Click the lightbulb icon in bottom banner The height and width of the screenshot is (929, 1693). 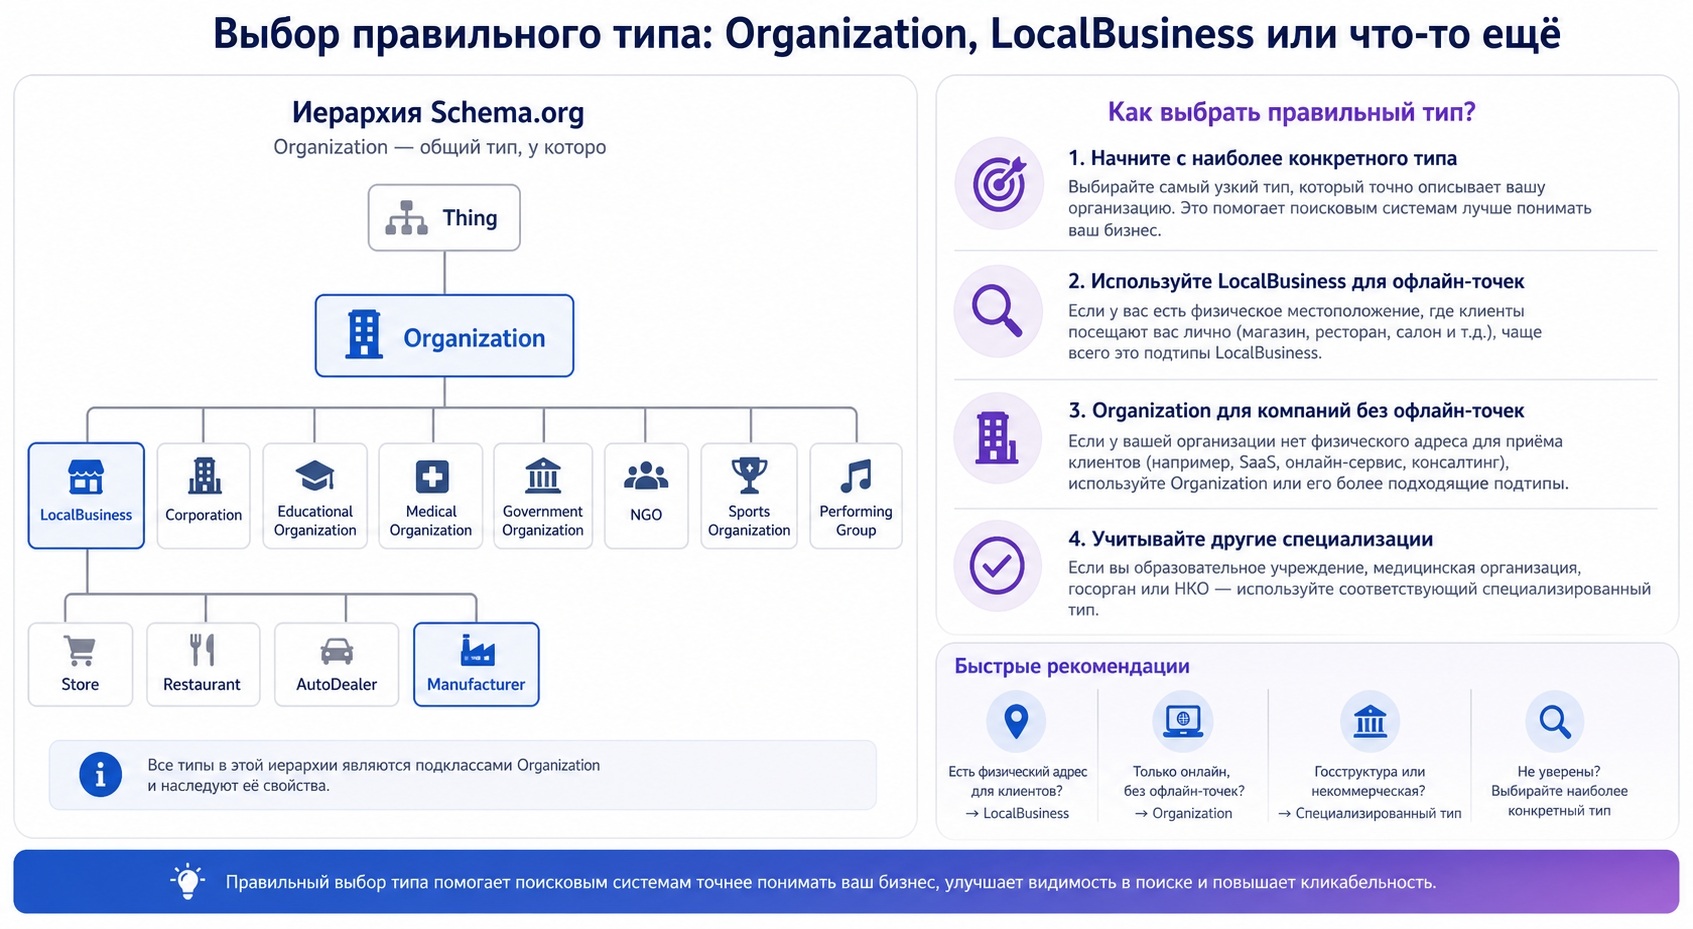pyautogui.click(x=187, y=881)
